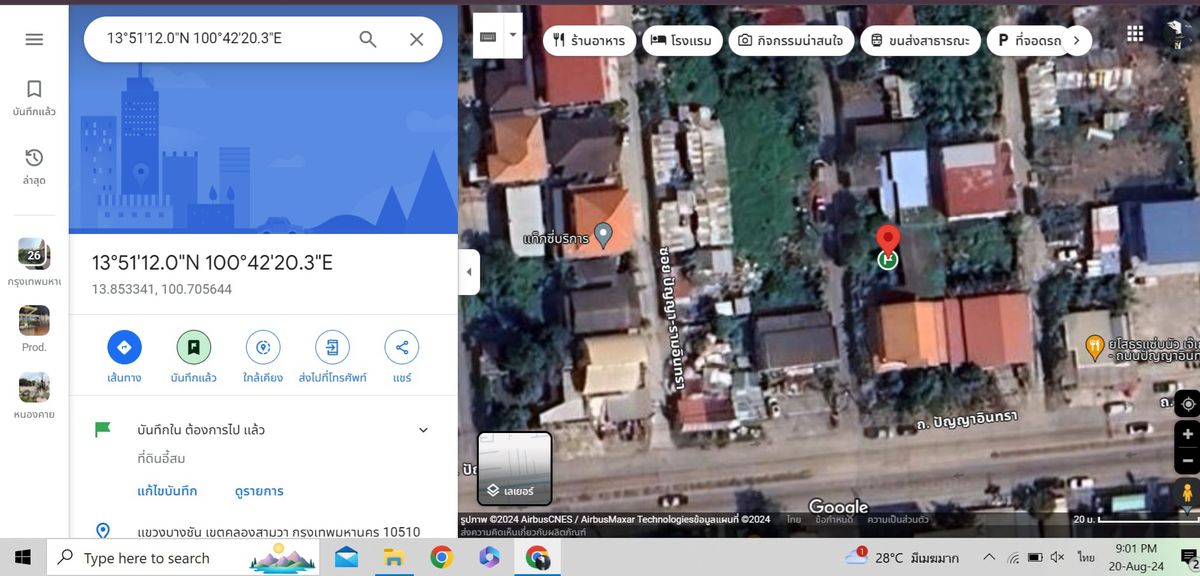This screenshot has height=576, width=1200.
Task: Click the orange restaurant marker ยโสธรแซ่บนัว
Action: (1096, 347)
